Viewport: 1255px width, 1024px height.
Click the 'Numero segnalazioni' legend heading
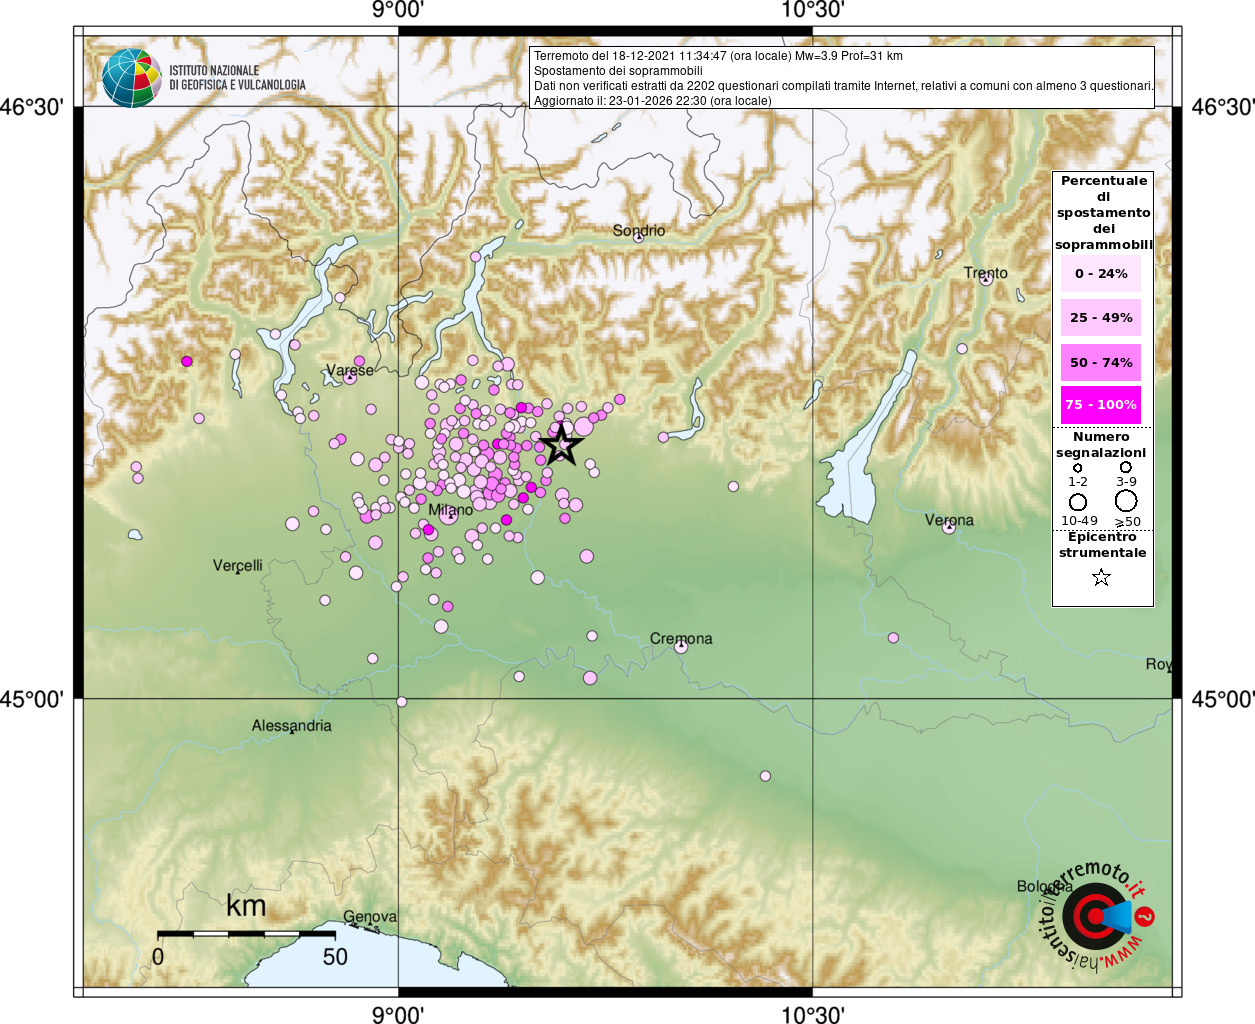[x=1101, y=445]
